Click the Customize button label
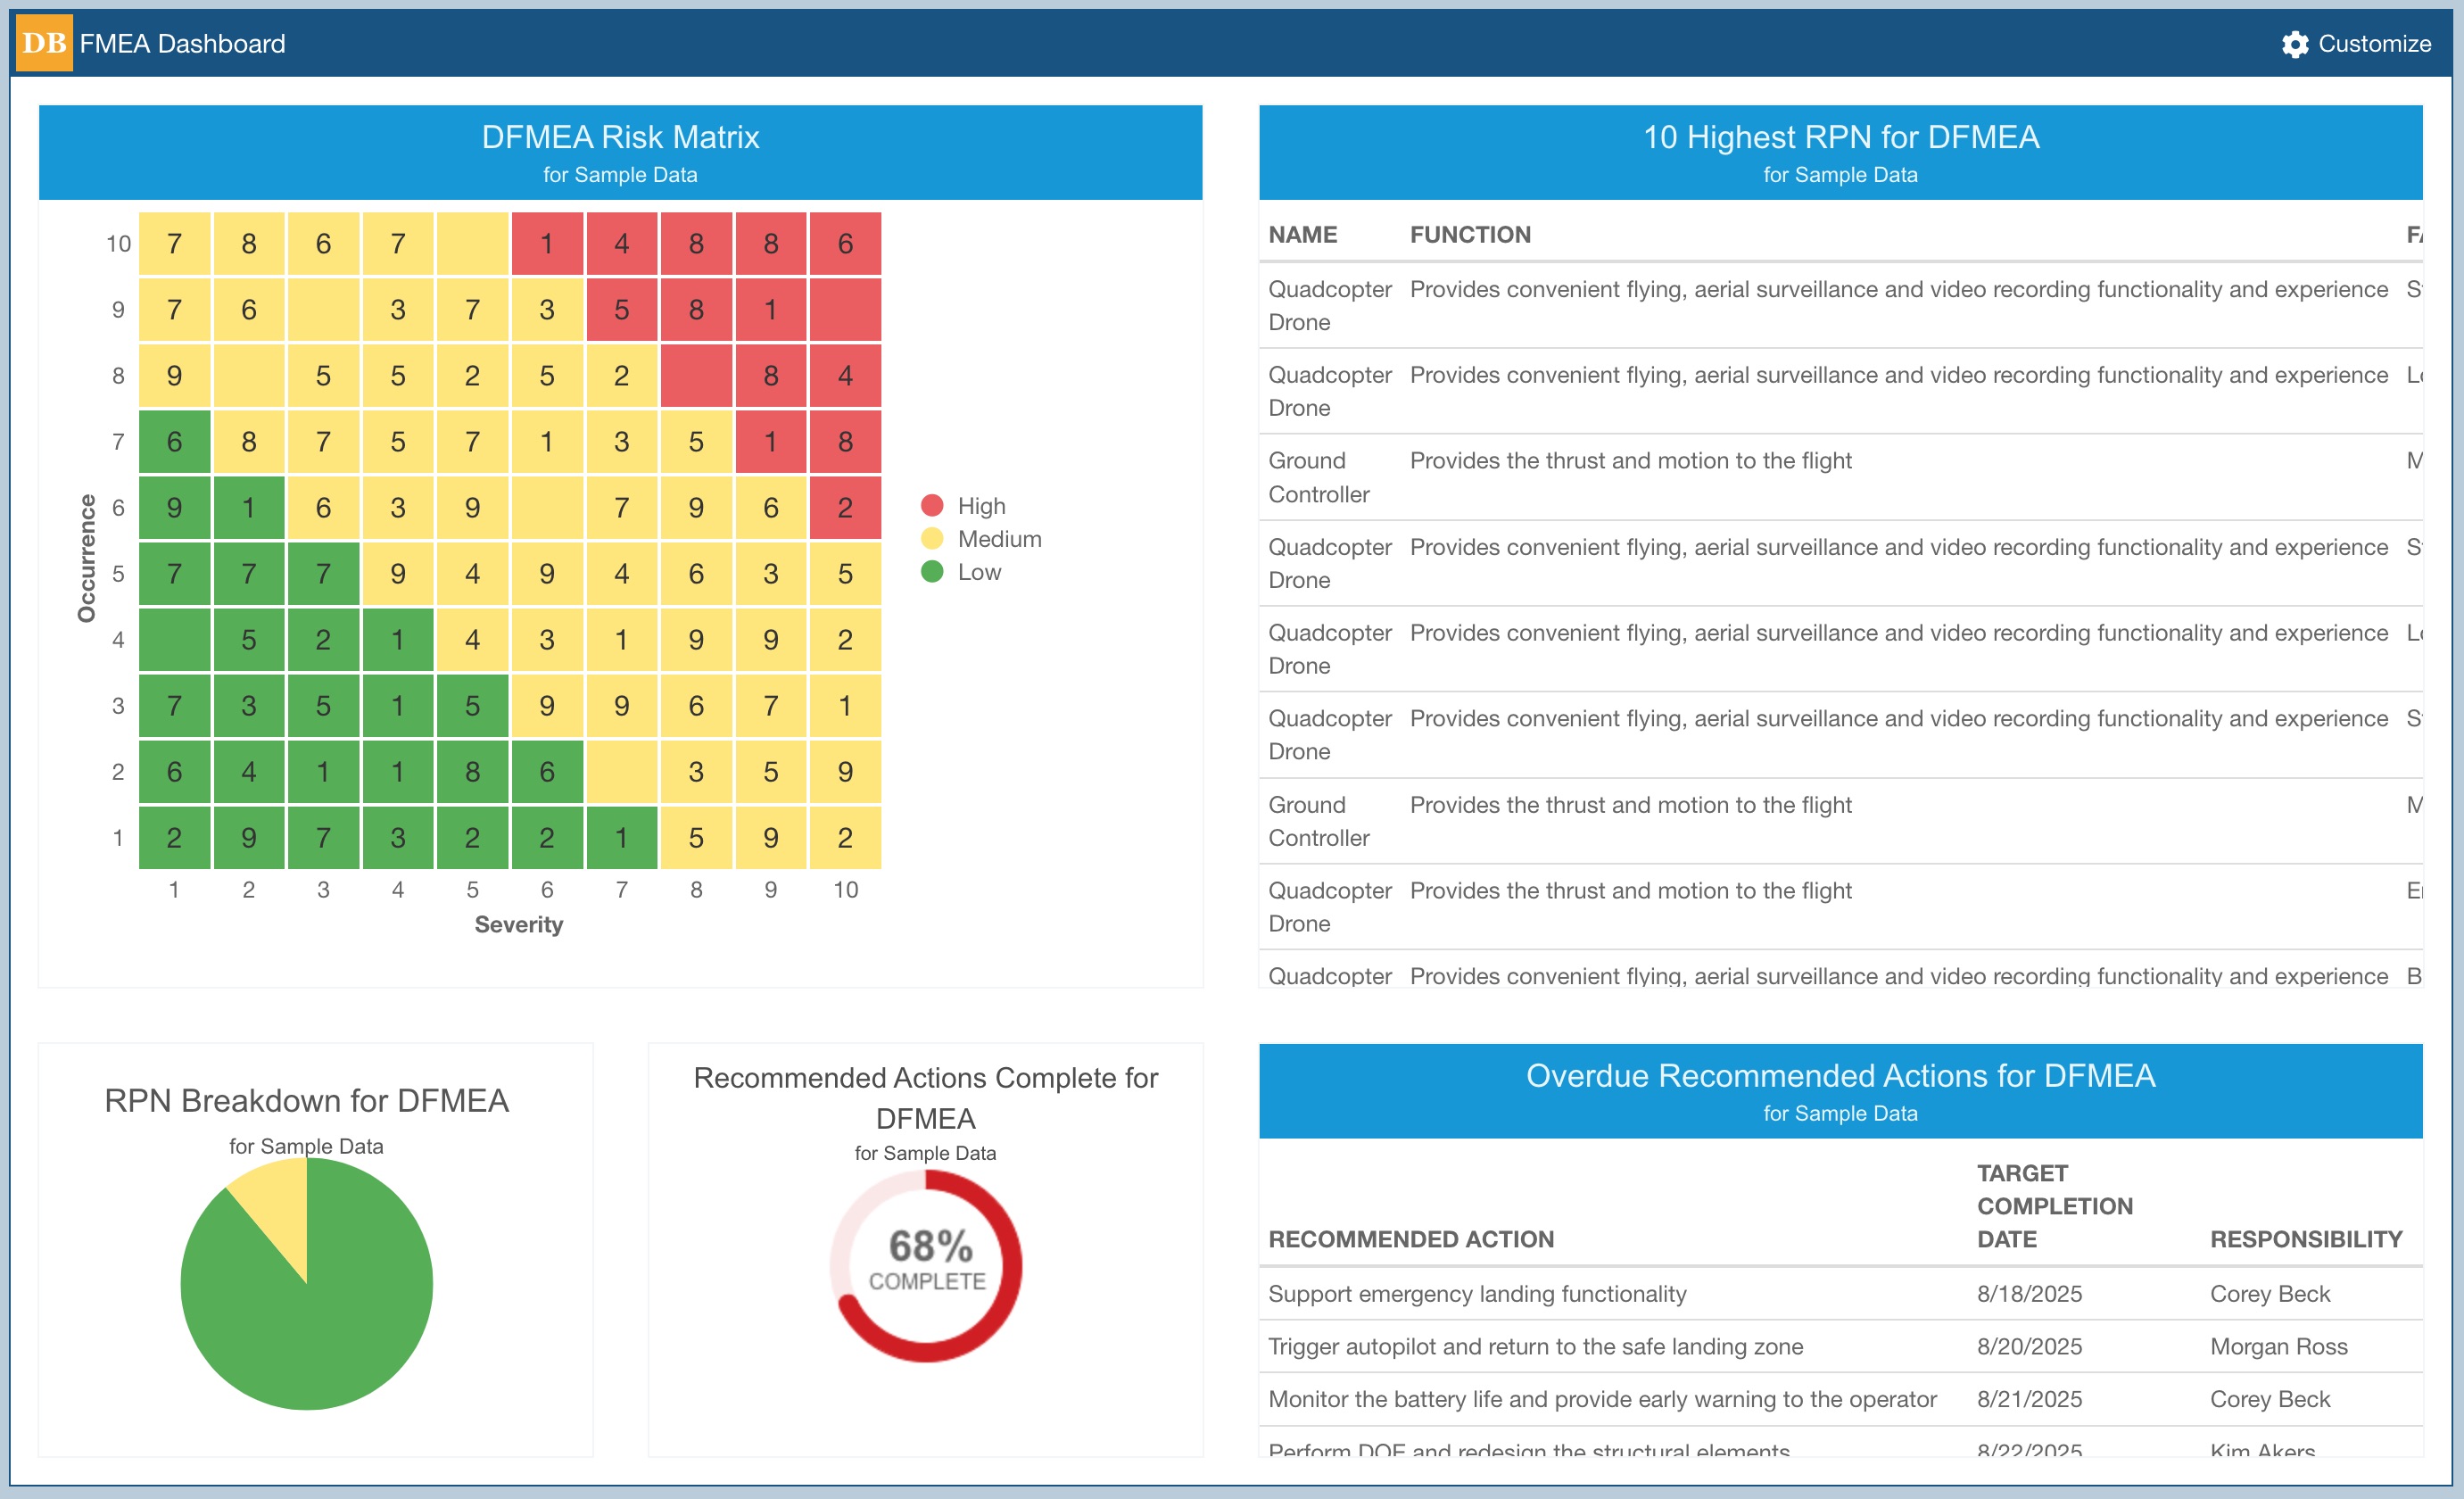 [2374, 44]
